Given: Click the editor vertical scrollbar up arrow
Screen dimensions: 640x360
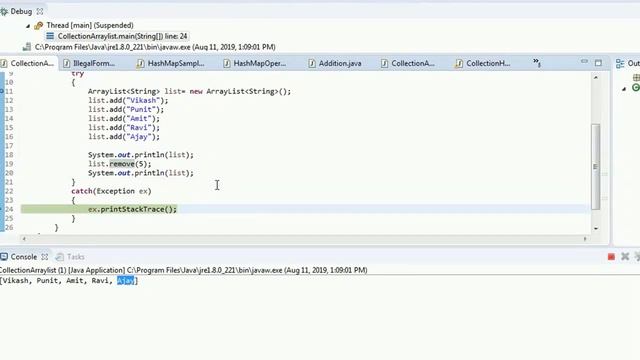Looking at the screenshot, I should 596,77.
